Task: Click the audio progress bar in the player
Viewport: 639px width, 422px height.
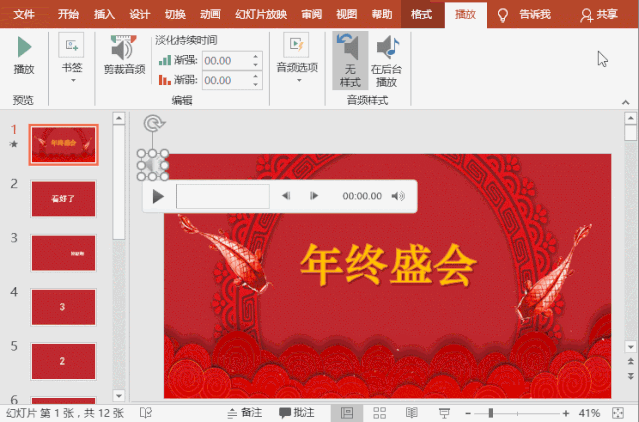Action: coord(222,196)
